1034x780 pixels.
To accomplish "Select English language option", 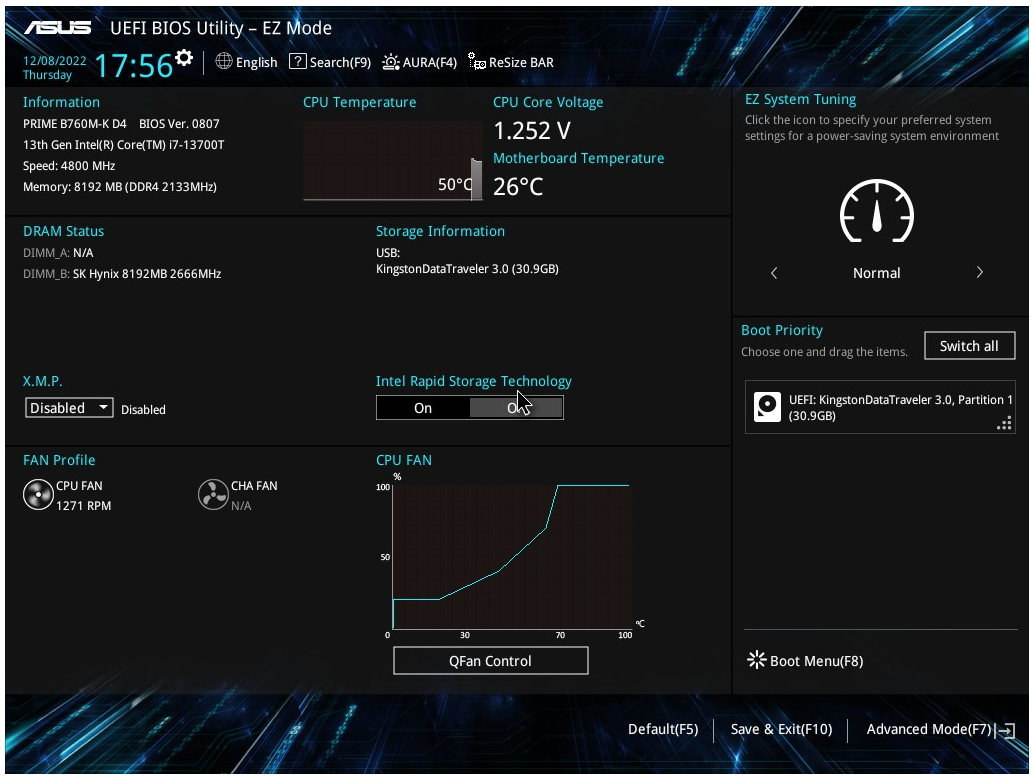I will [x=257, y=63].
